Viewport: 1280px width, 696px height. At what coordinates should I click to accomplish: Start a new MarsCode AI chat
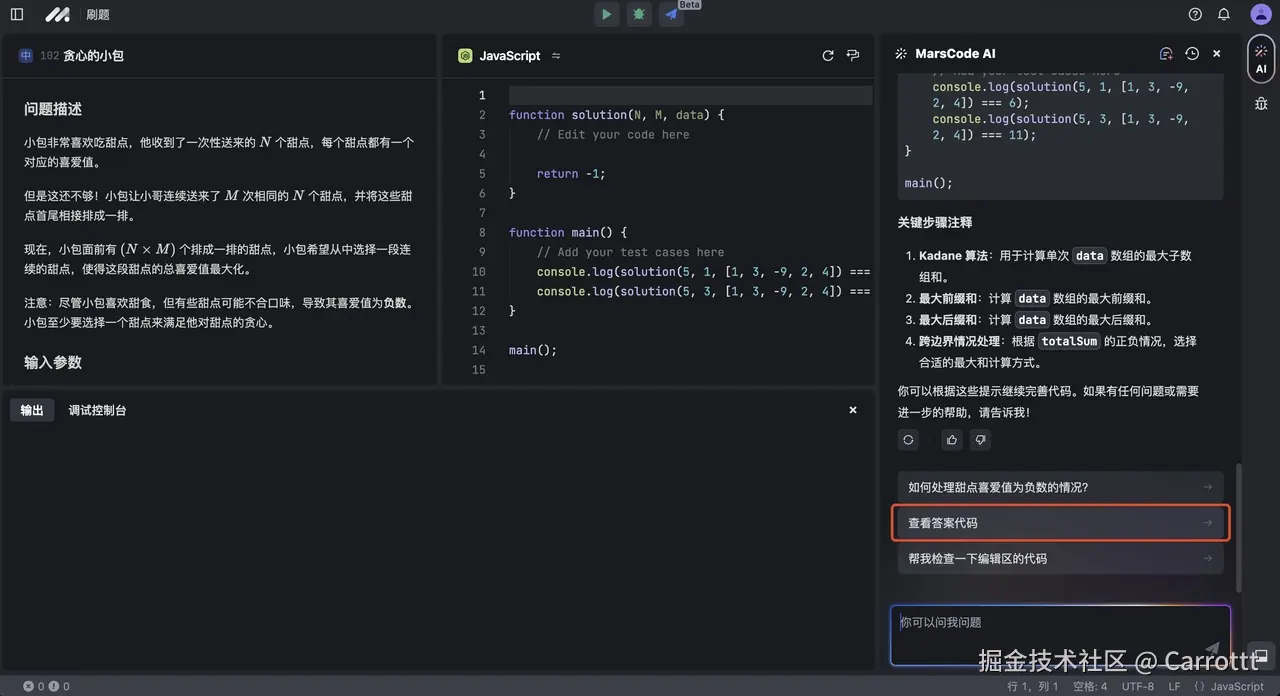pyautogui.click(x=1165, y=53)
